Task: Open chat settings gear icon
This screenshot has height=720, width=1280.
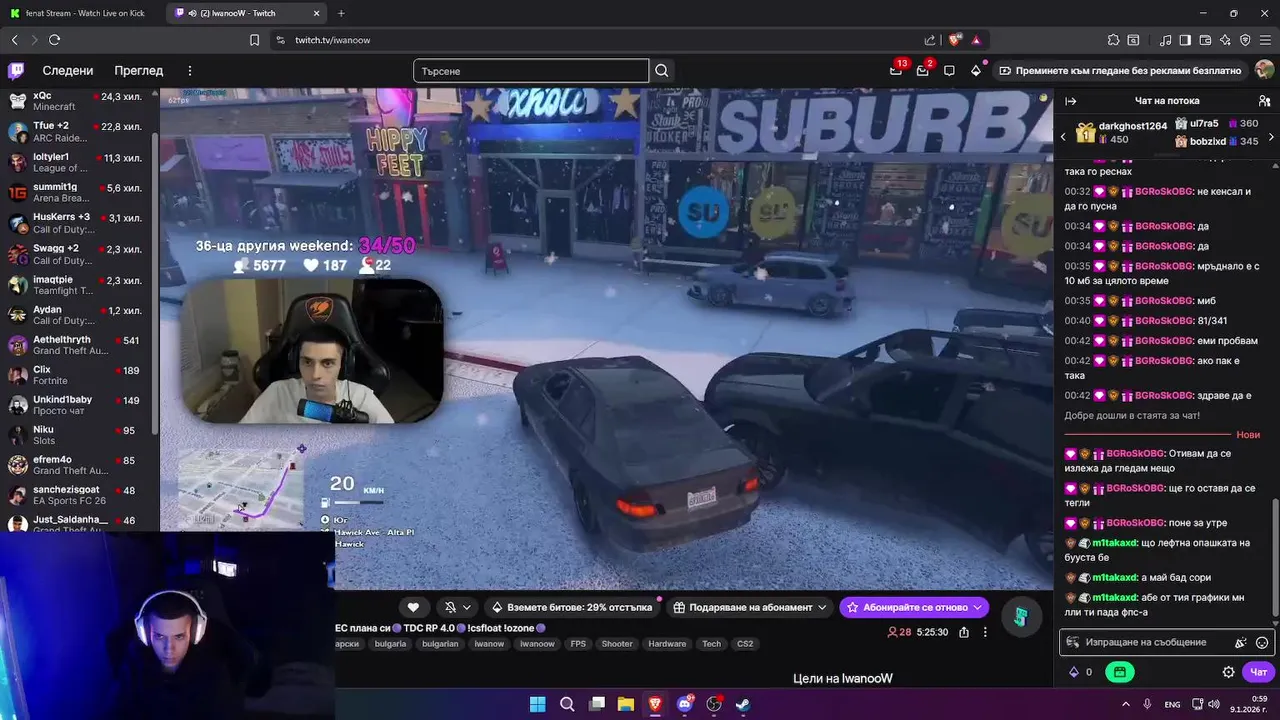Action: 1228,672
